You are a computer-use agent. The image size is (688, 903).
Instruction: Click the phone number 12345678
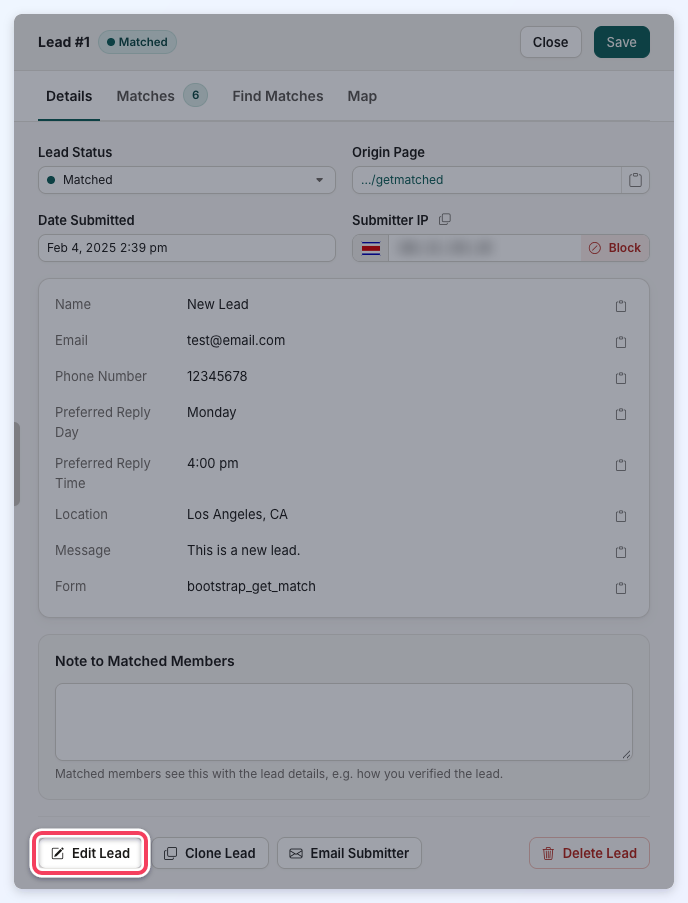point(217,377)
